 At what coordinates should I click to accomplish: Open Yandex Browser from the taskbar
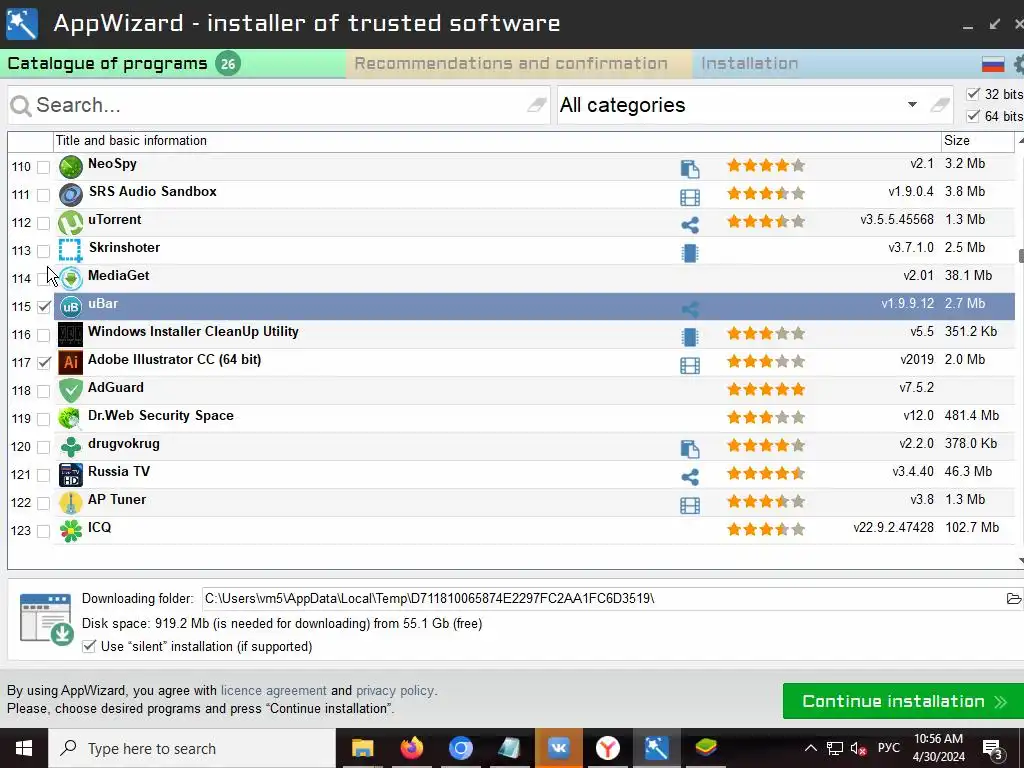(x=607, y=748)
